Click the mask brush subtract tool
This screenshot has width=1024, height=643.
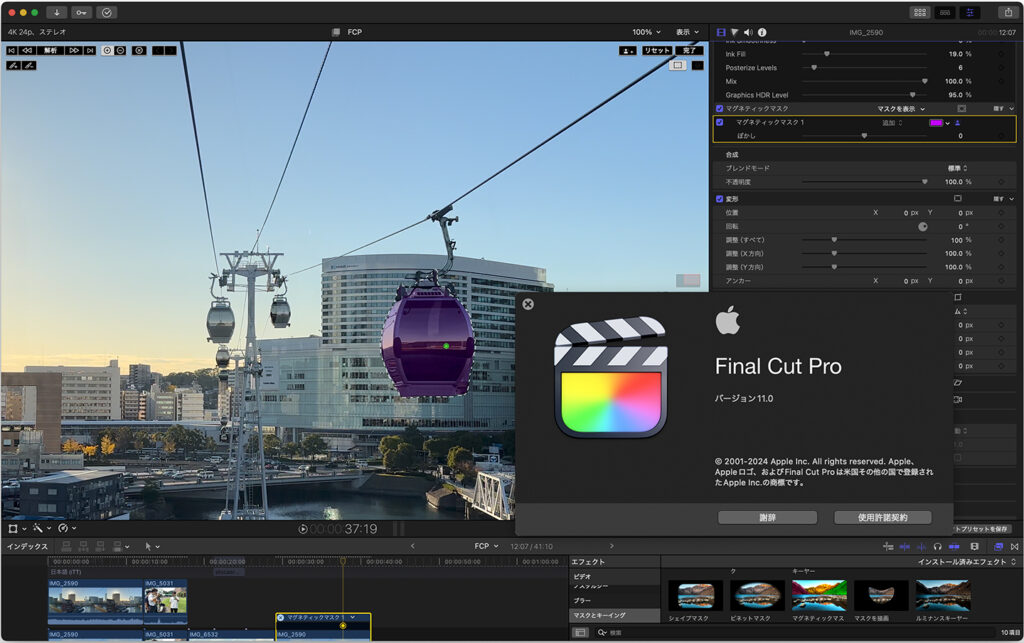click(x=29, y=65)
